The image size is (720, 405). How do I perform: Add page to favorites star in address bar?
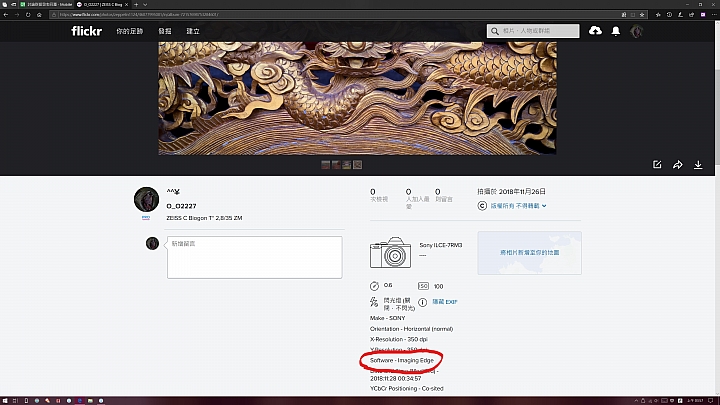tap(642, 15)
